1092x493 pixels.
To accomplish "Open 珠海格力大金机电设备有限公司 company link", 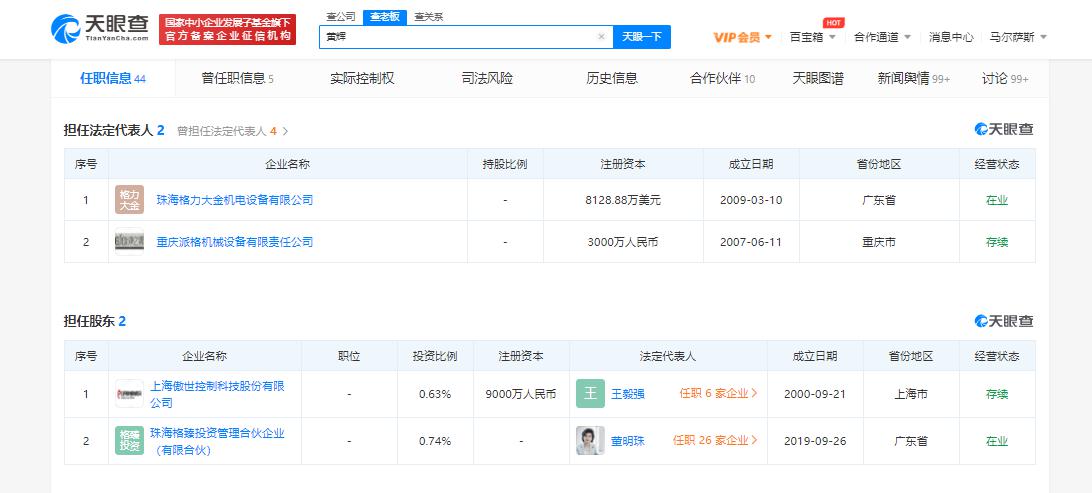I will pos(235,200).
